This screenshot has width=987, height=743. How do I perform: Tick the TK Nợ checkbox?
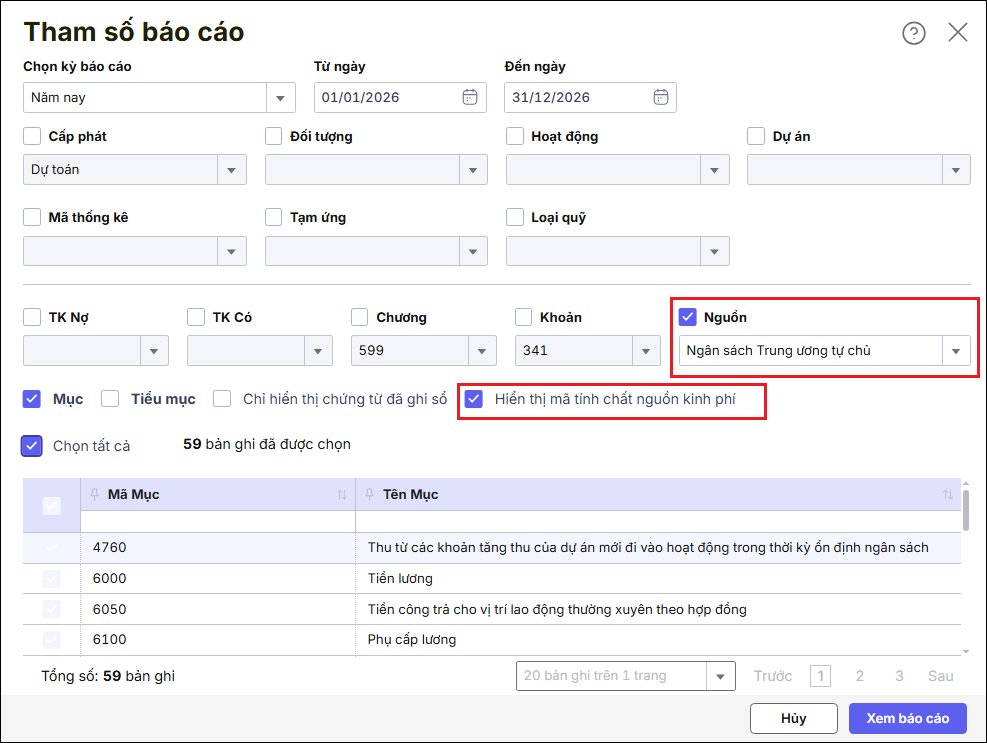(x=32, y=317)
